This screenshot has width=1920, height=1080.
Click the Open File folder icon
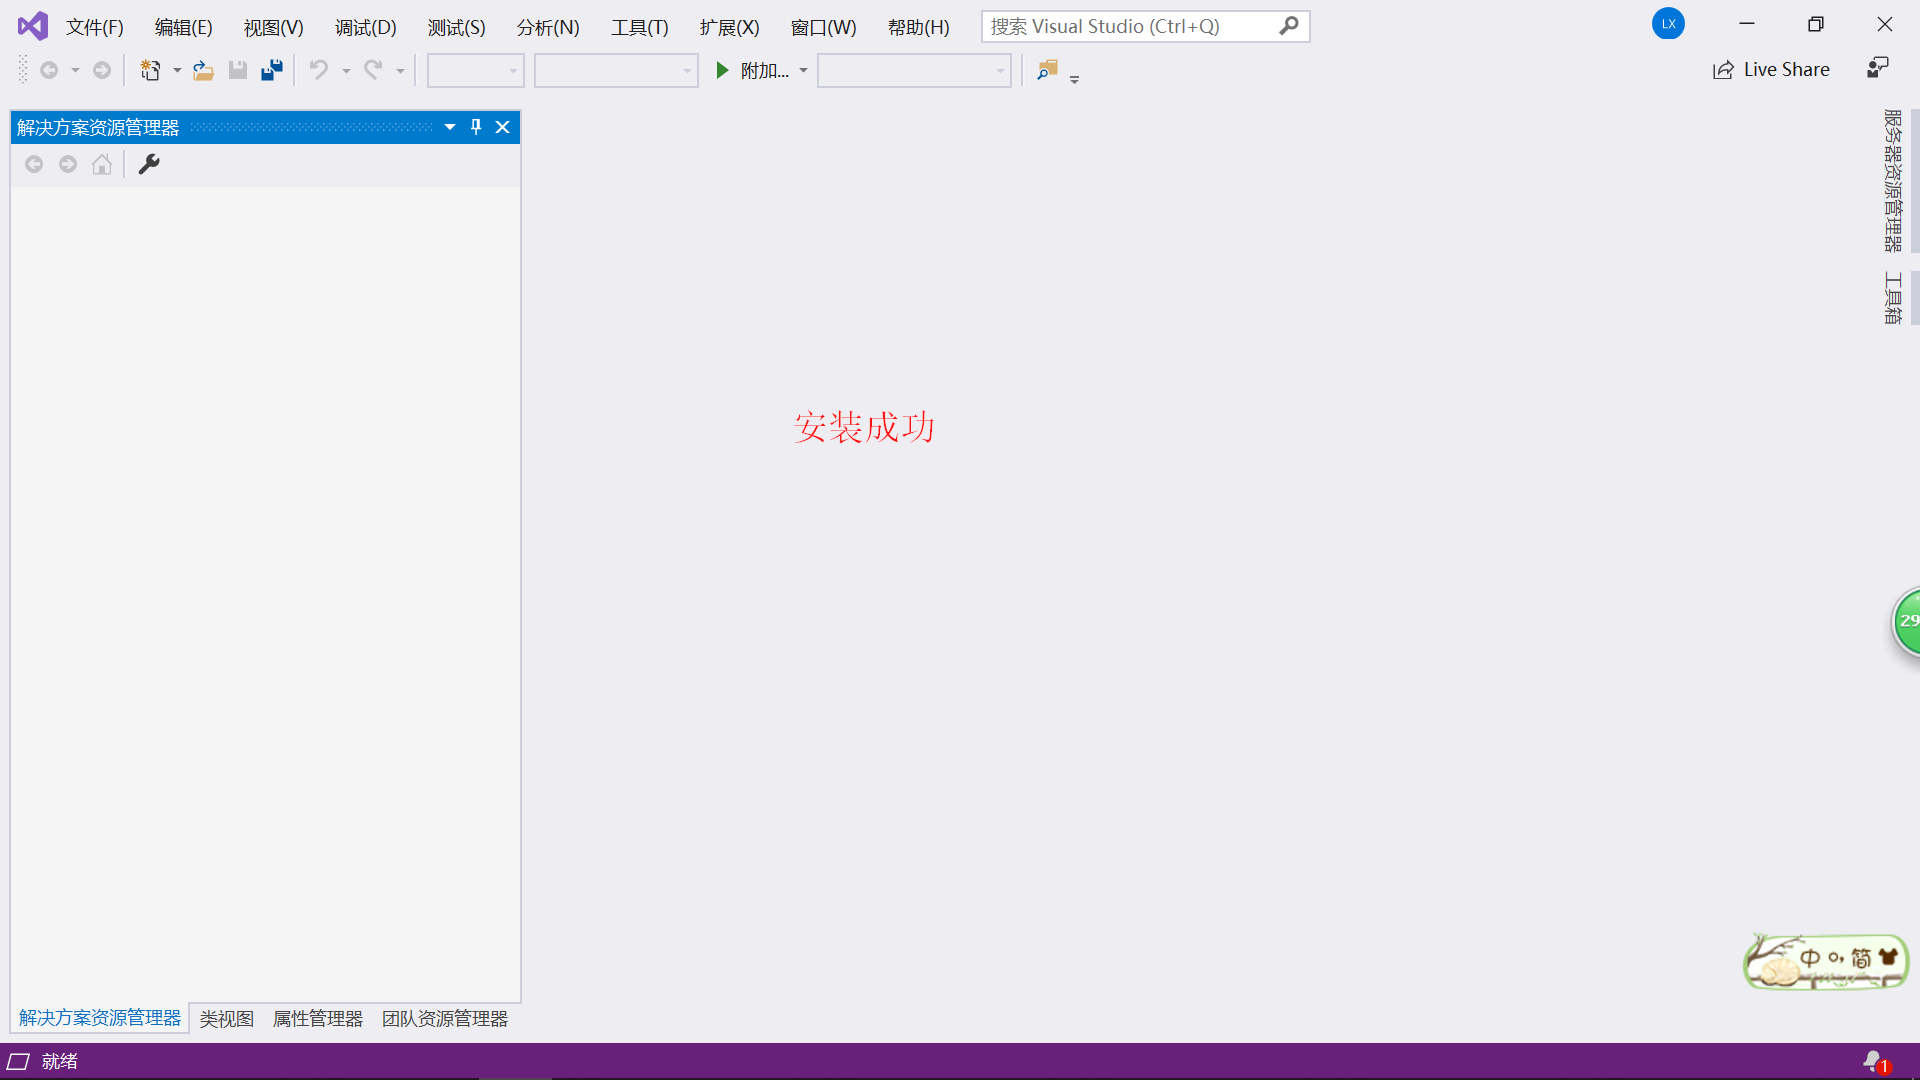coord(203,70)
